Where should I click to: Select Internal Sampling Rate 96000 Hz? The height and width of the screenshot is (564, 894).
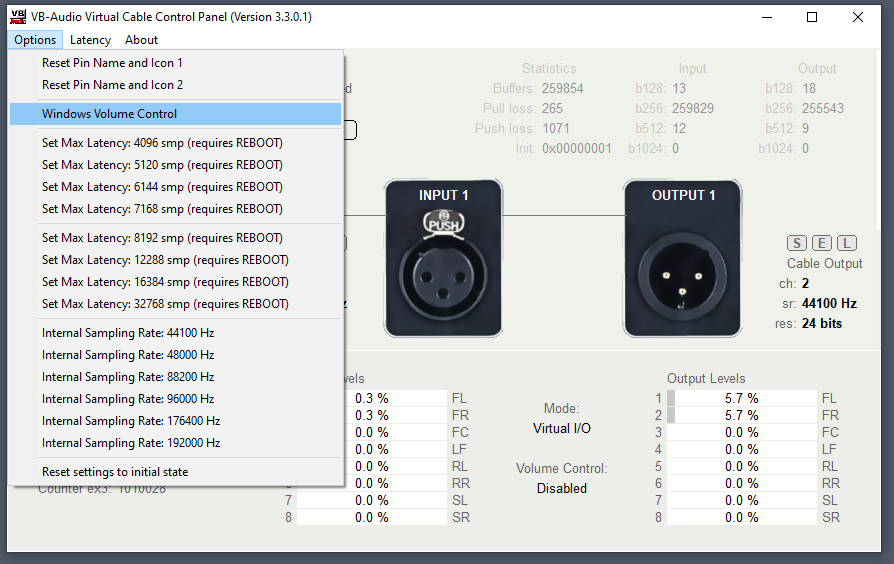(x=176, y=399)
